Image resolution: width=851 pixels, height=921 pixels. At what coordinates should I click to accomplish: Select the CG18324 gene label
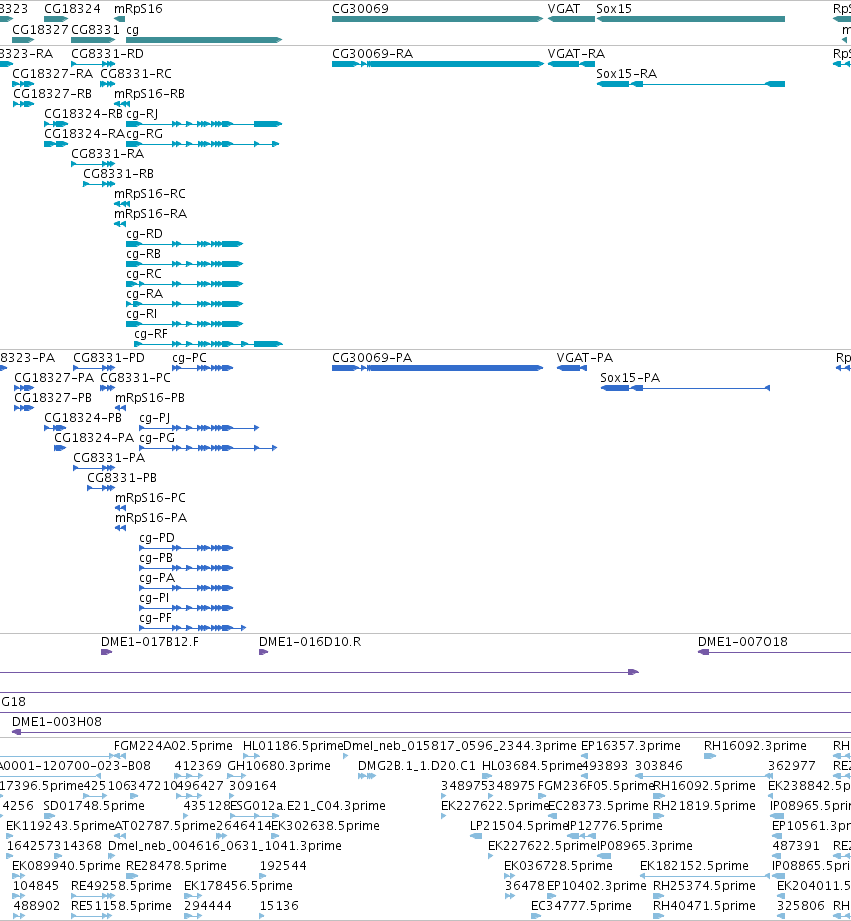[72, 9]
